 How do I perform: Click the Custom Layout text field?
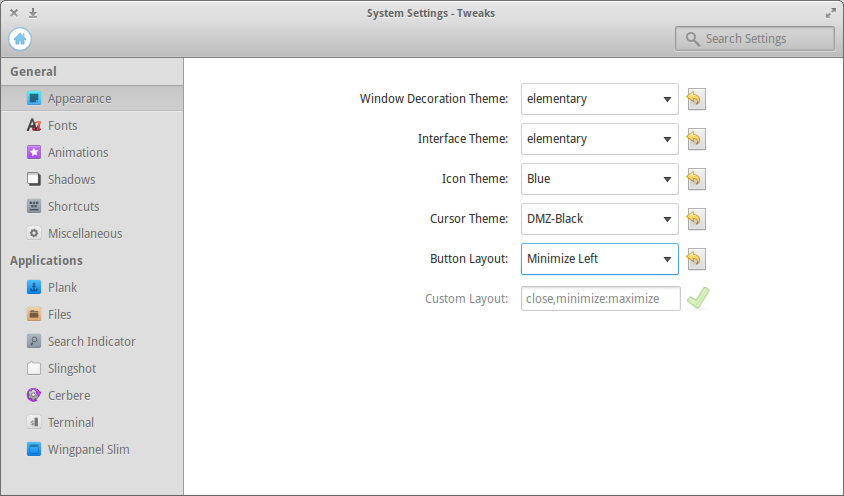pos(600,298)
